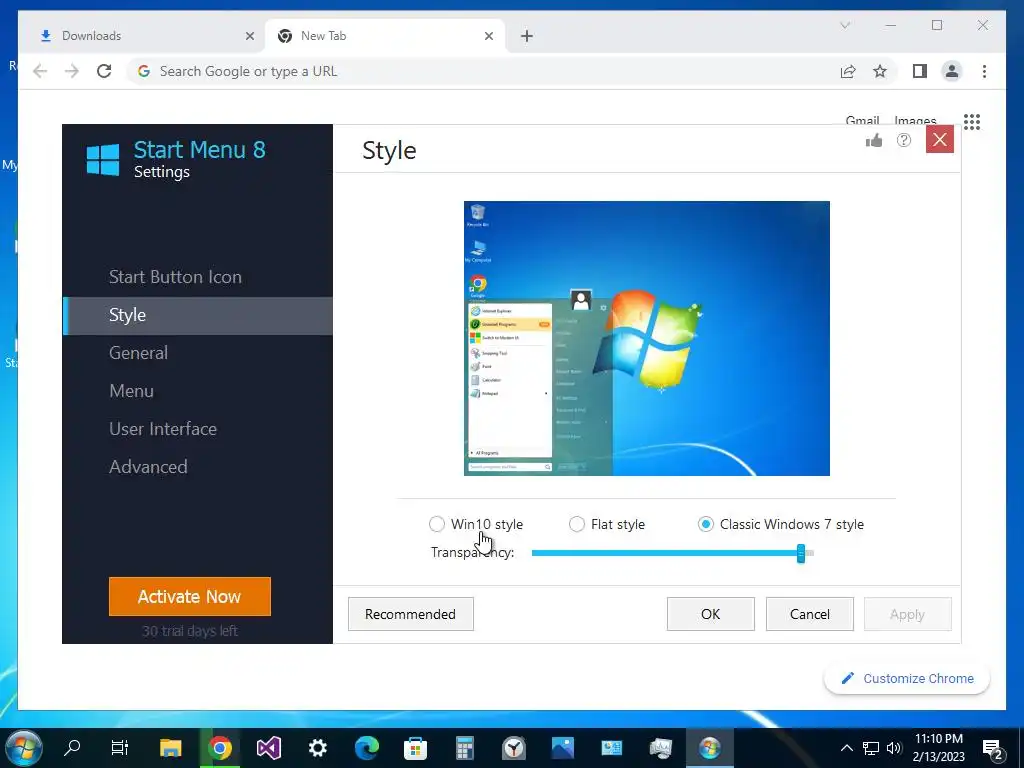Open Photos app from taskbar
Image resolution: width=1024 pixels, height=768 pixels.
tap(562, 747)
